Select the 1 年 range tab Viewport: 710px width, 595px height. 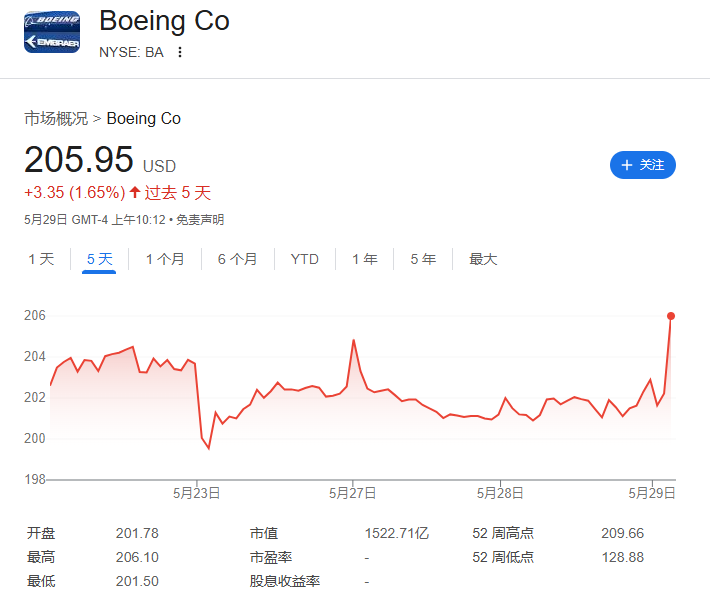[x=364, y=259]
